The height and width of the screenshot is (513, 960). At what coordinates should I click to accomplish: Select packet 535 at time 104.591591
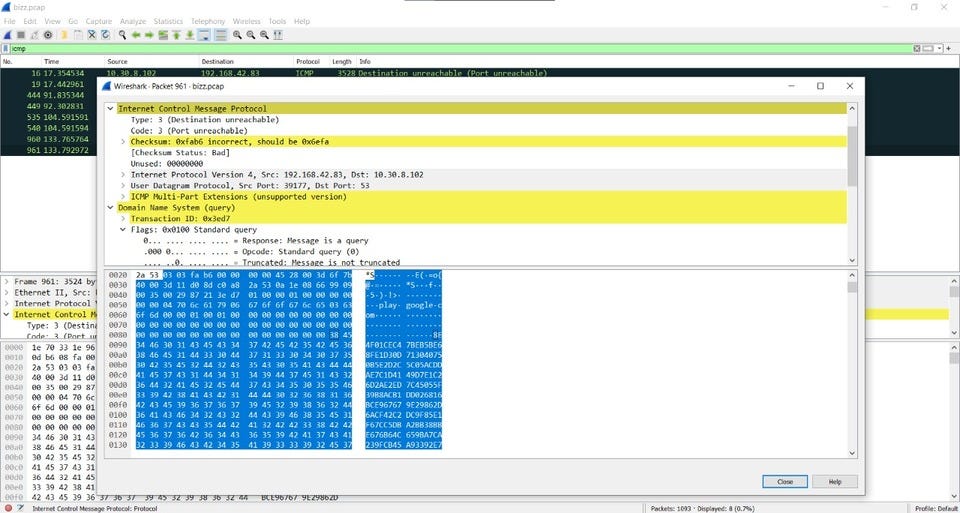48,117
